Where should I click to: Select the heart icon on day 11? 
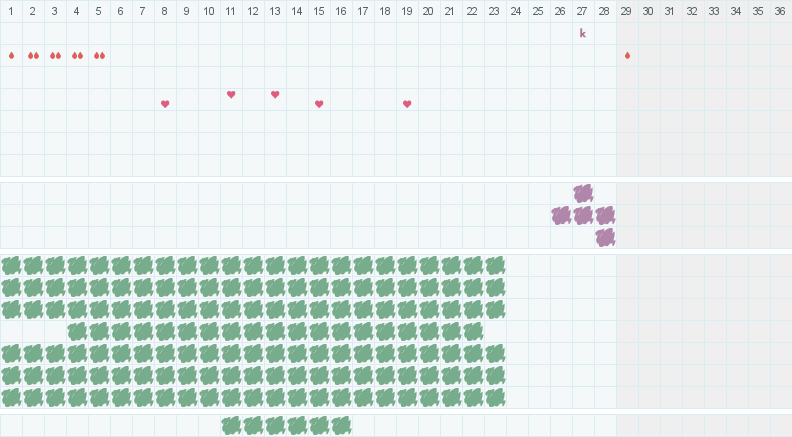coord(231,95)
